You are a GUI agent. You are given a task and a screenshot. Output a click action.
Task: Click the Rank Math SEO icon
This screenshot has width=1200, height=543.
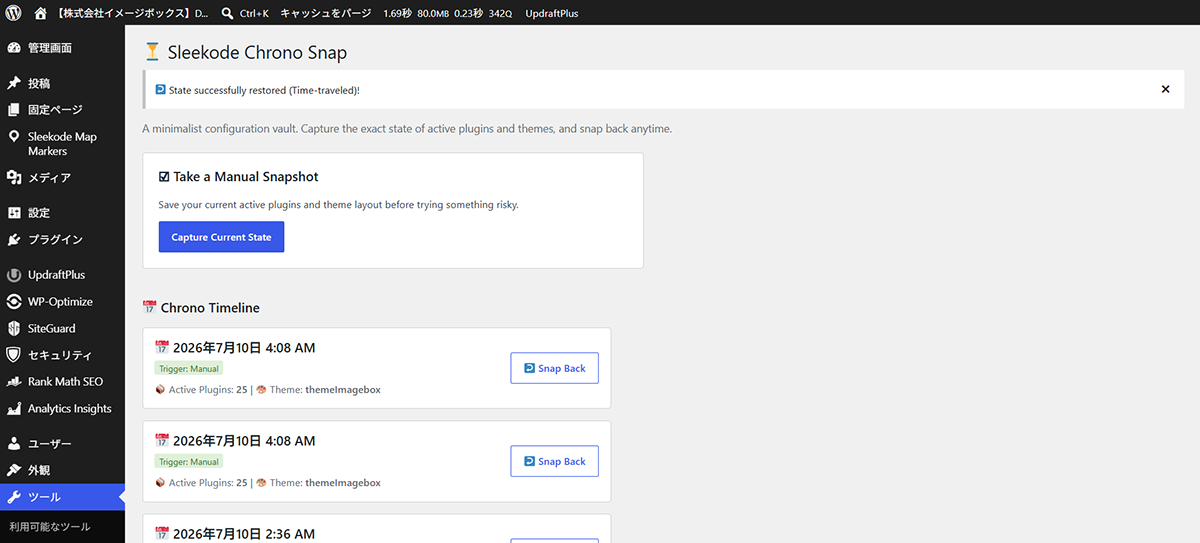(x=14, y=382)
